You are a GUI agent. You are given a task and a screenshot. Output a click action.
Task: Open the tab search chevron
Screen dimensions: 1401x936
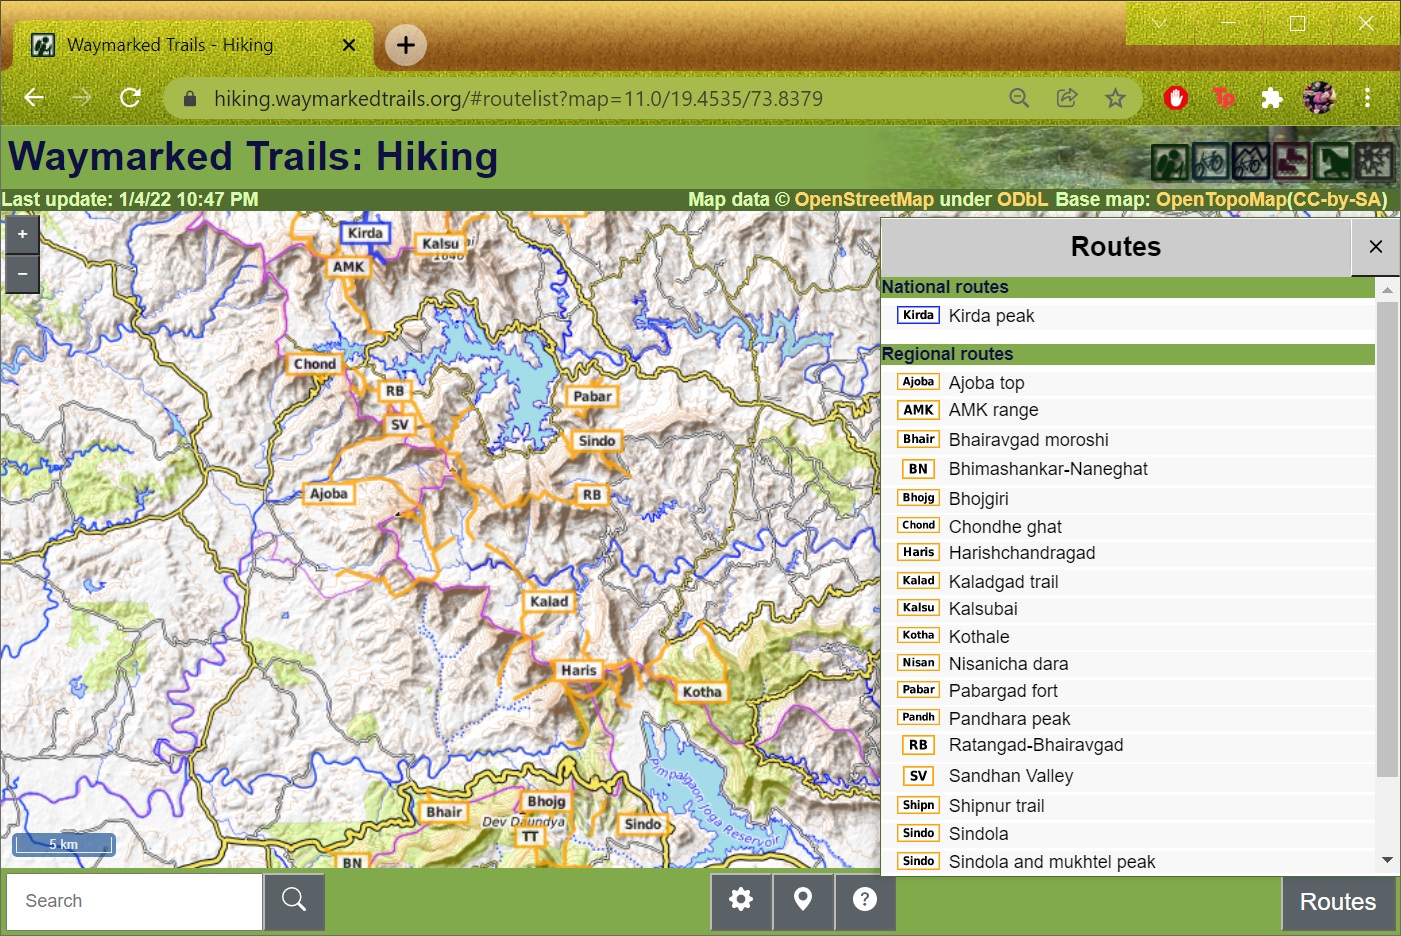coord(1160,23)
